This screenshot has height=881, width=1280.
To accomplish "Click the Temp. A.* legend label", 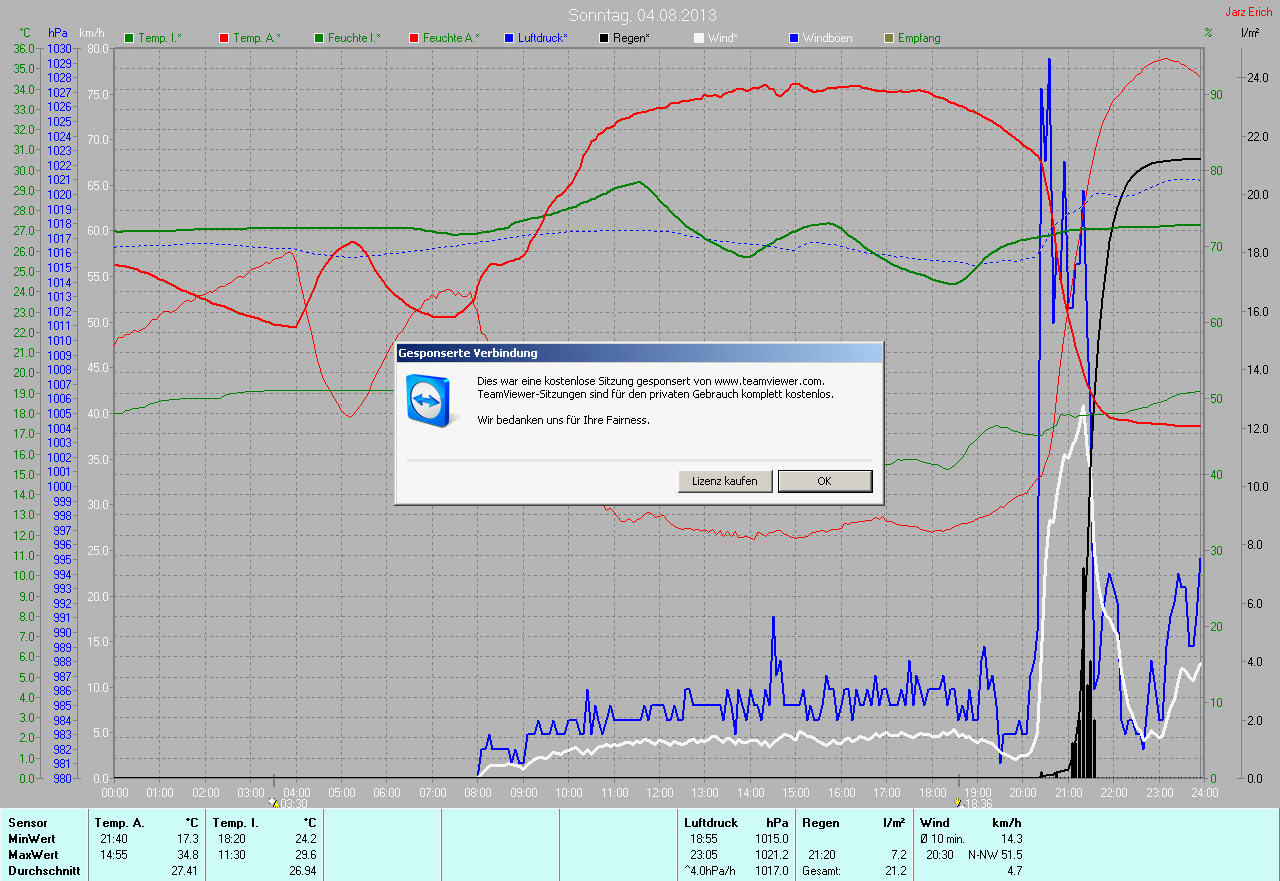I will click(257, 38).
